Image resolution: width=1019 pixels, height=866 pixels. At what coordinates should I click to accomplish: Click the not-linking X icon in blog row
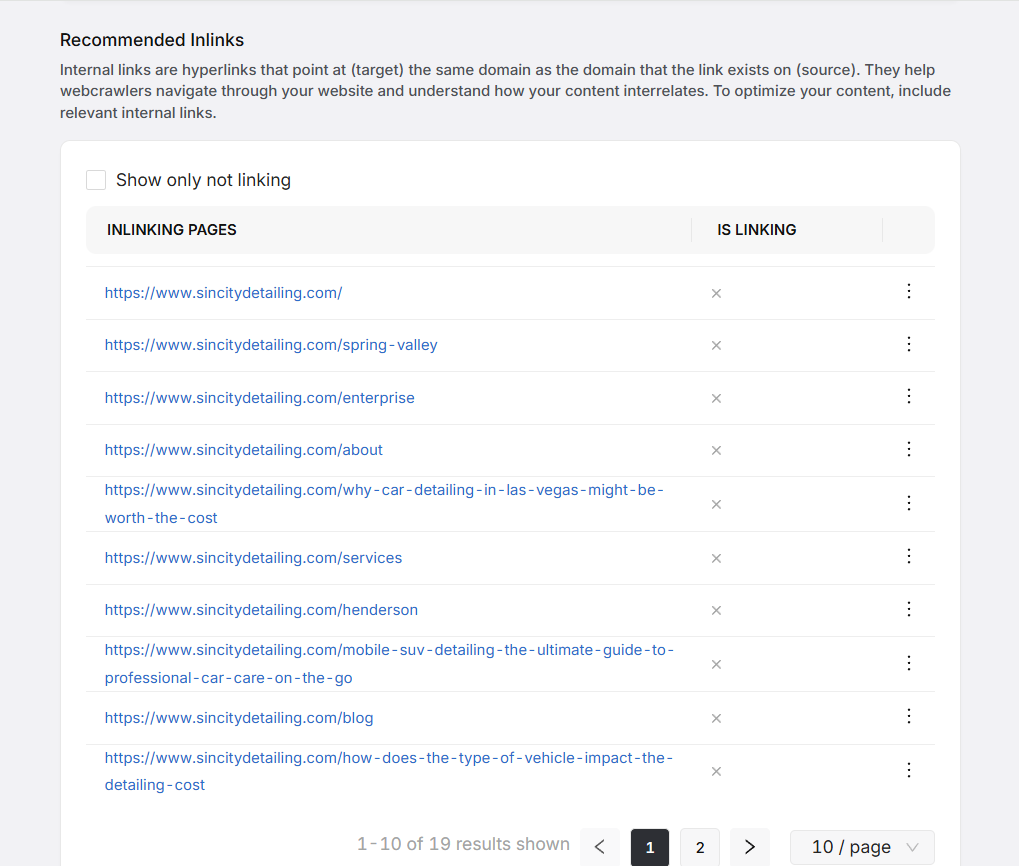(716, 718)
